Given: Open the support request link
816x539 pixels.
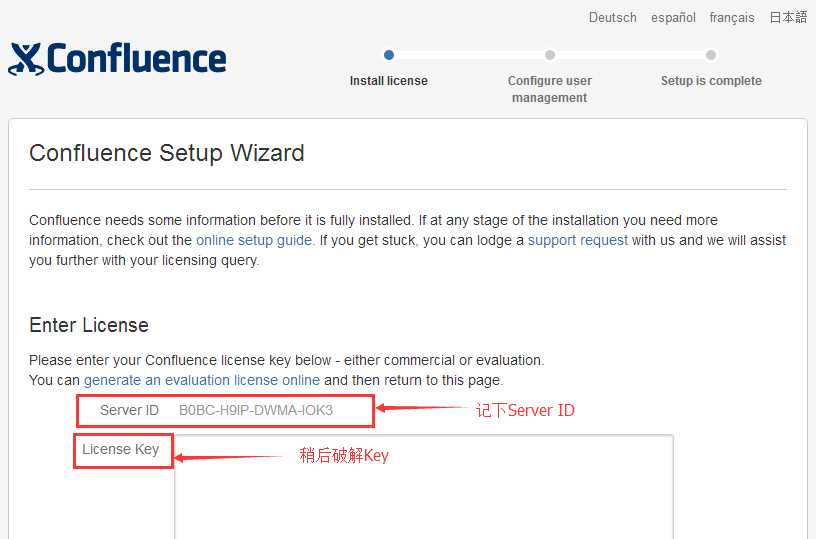Looking at the screenshot, I should (578, 240).
